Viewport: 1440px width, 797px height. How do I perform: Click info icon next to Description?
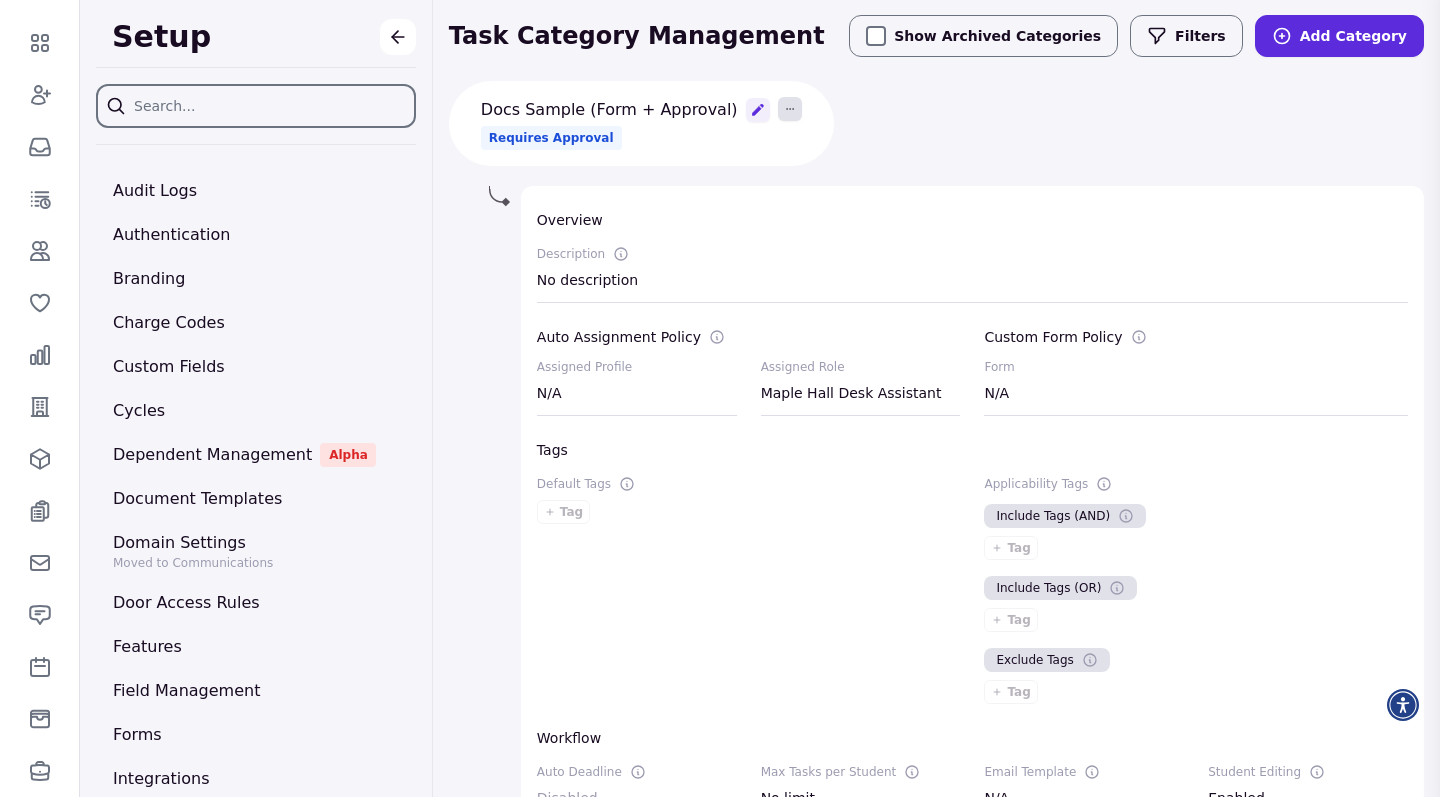621,254
